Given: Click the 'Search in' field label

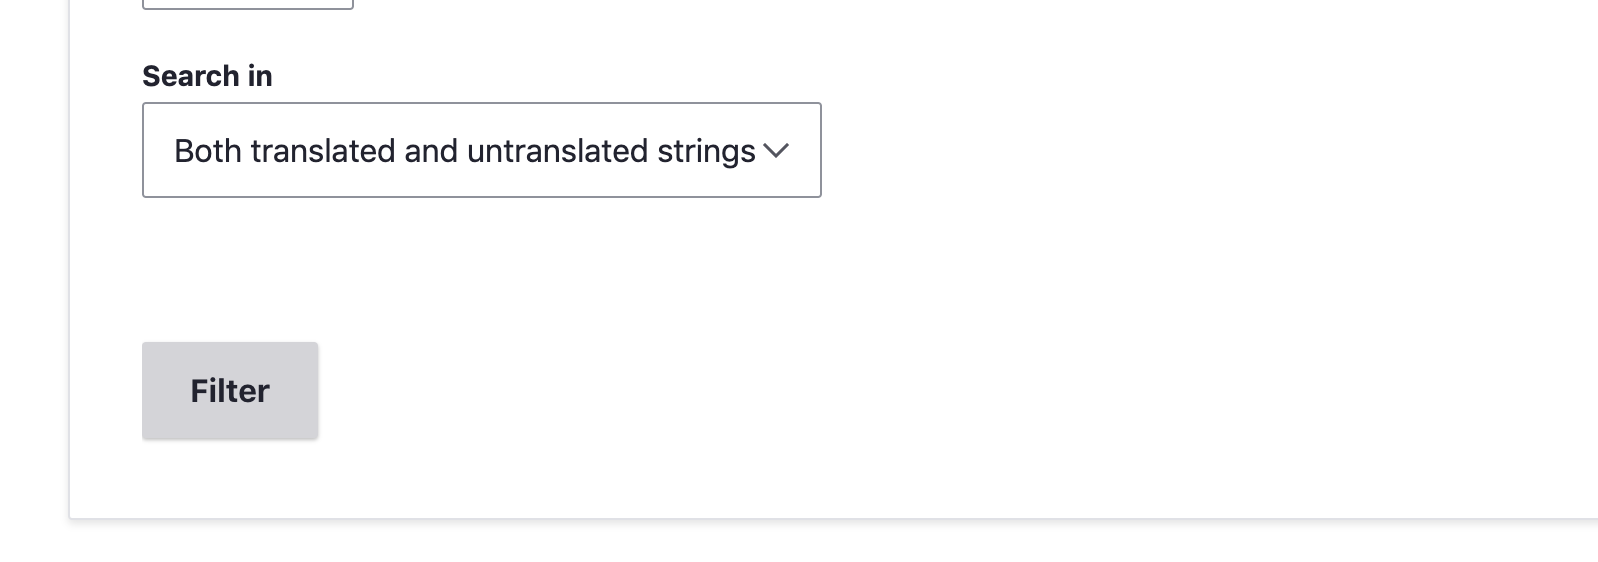Looking at the screenshot, I should coord(207,76).
